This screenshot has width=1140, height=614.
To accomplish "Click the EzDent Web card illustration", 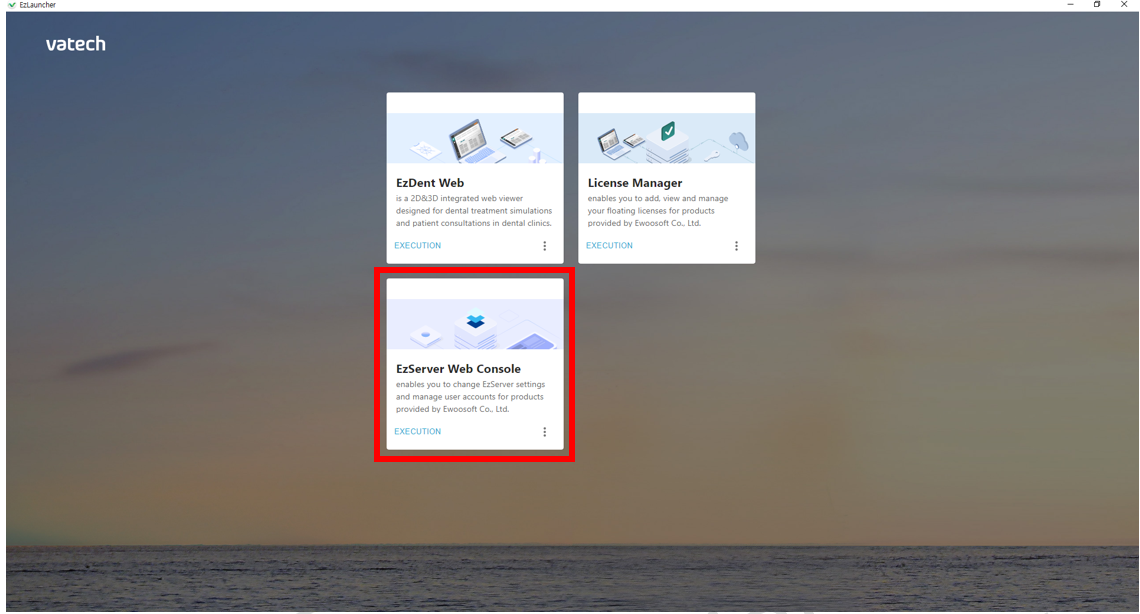I will [475, 138].
